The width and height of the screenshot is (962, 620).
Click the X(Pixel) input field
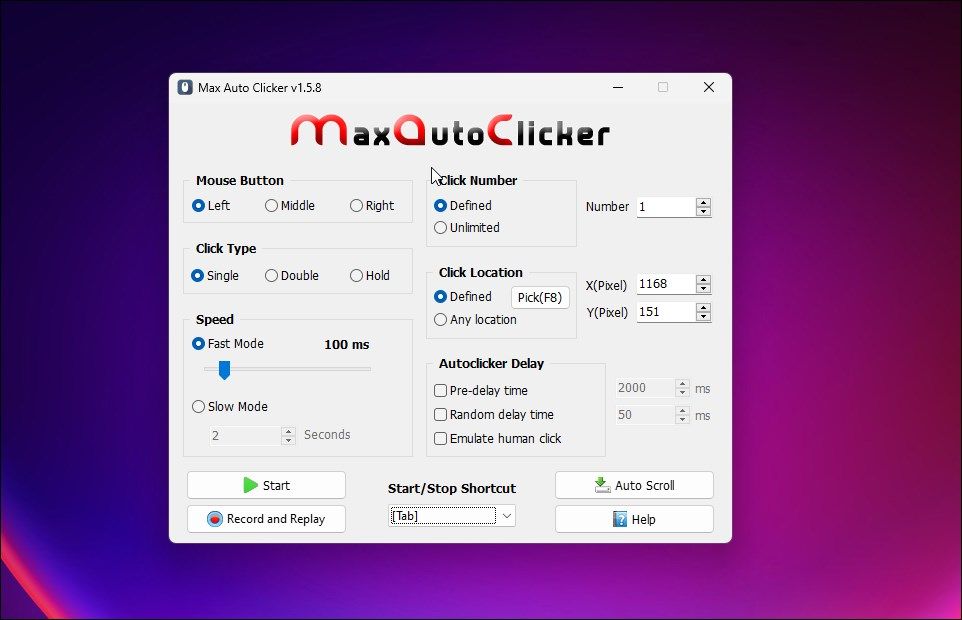click(x=666, y=284)
